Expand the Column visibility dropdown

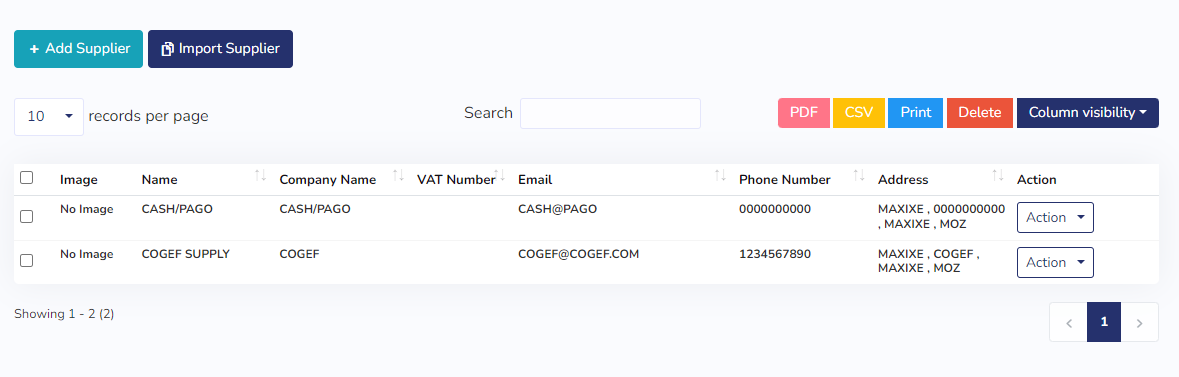click(x=1087, y=113)
